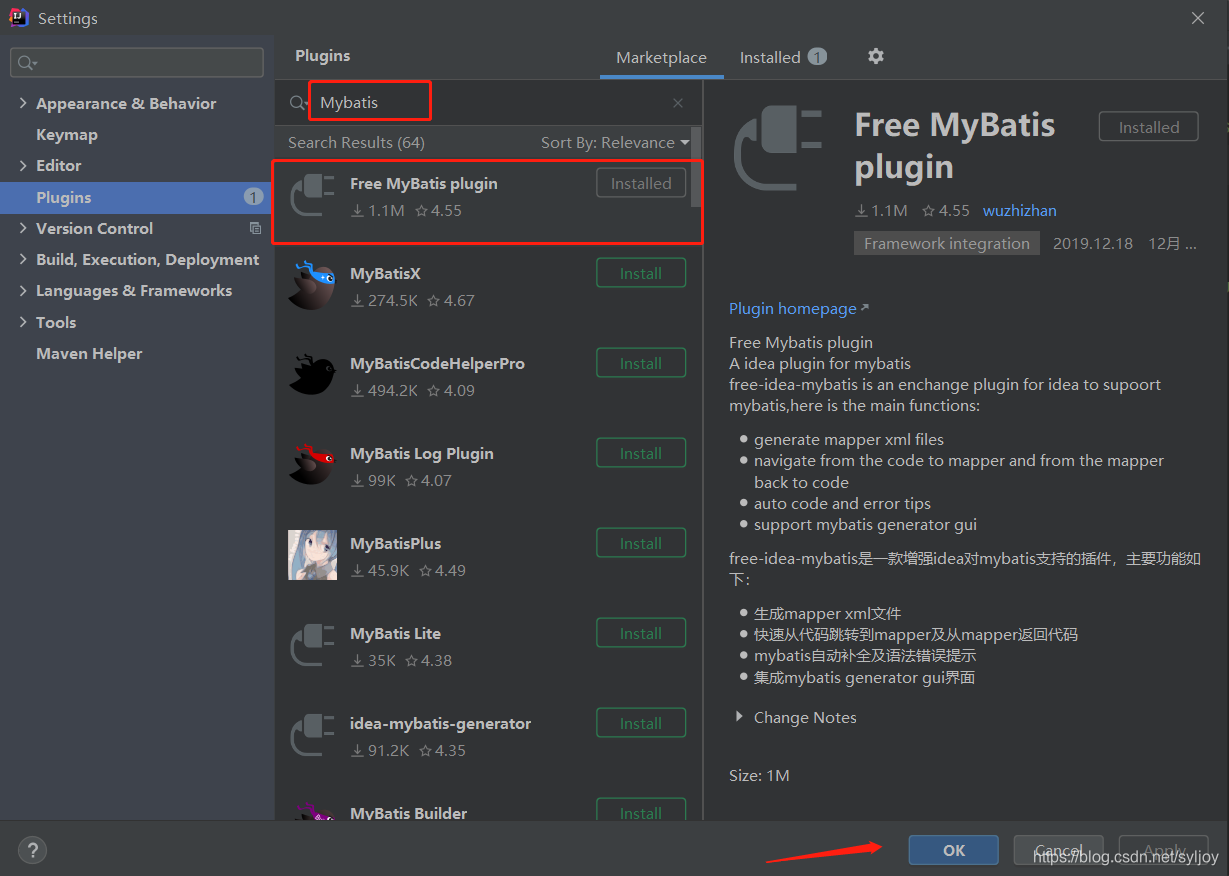1229x876 pixels.
Task: Expand Appearance & Behavior settings
Action: click(23, 103)
